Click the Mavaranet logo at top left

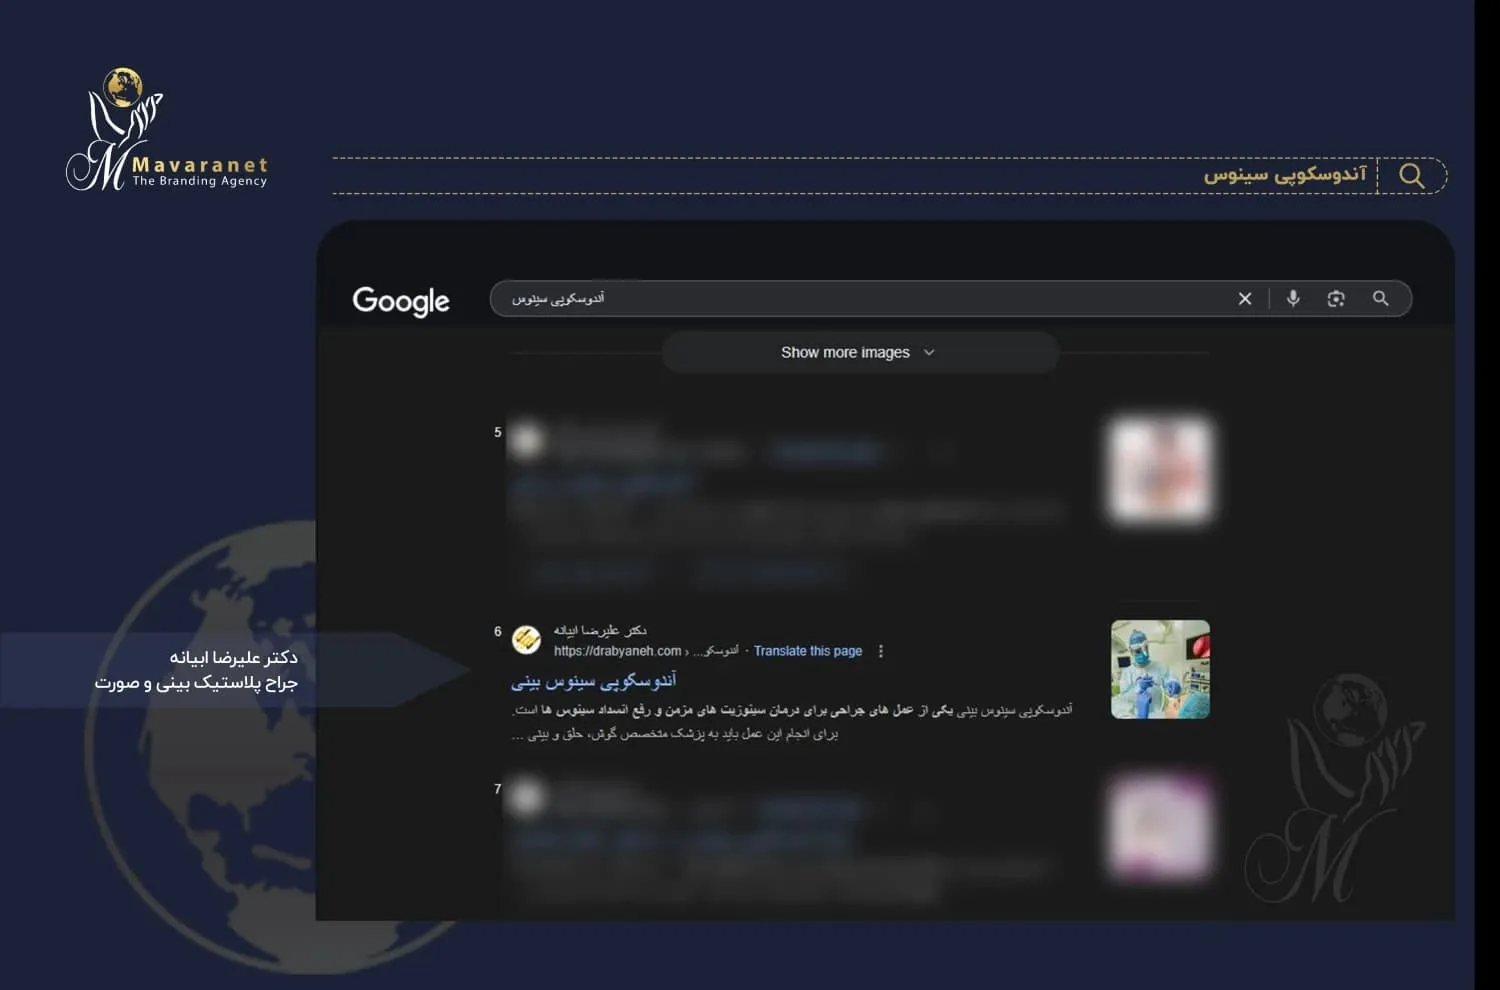point(166,131)
